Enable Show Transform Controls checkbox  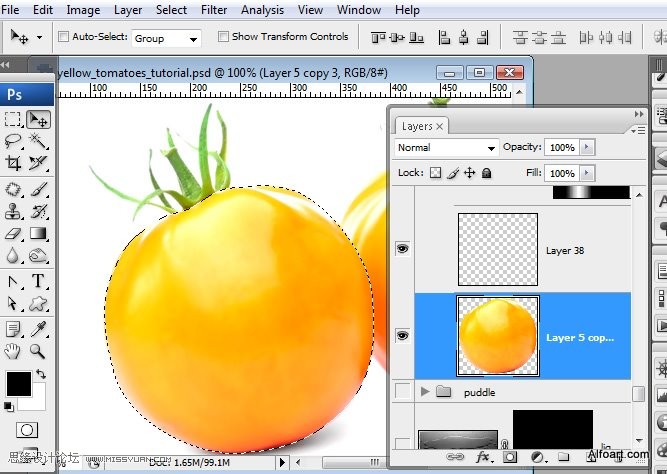coord(223,37)
